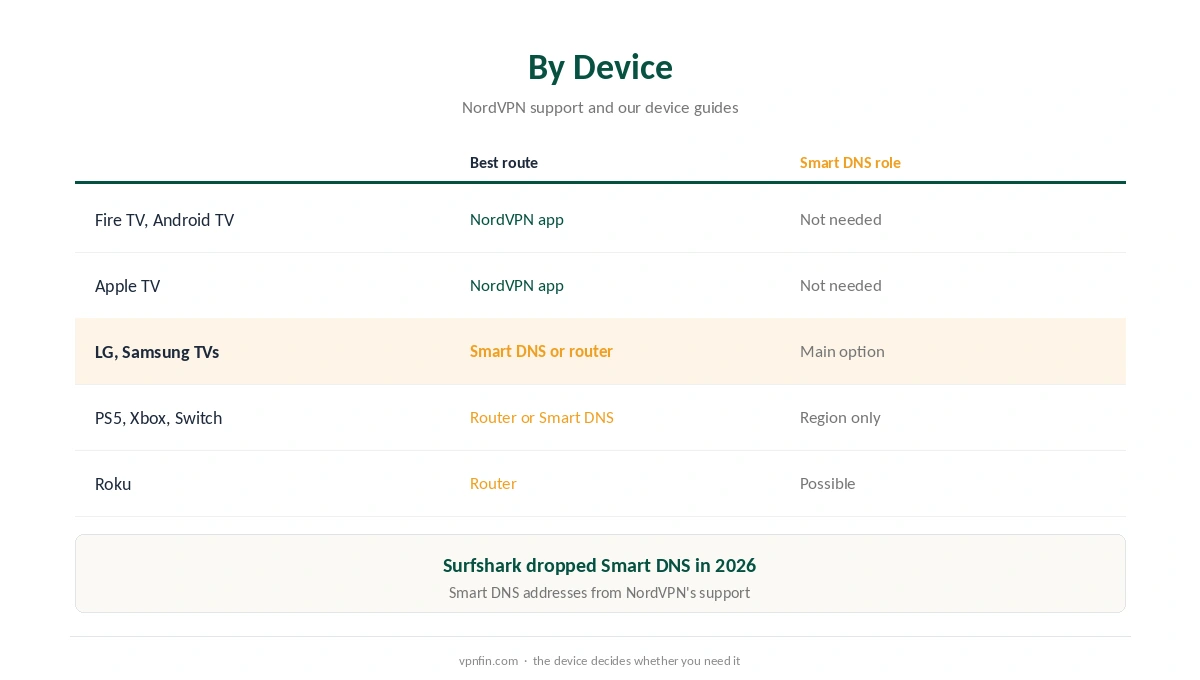Image resolution: width=1200 pixels, height=680 pixels.
Task: Click the 'Region only' cell
Action: (840, 417)
